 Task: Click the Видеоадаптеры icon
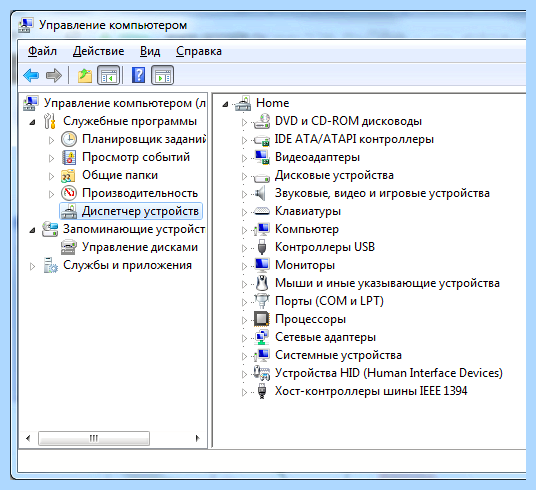click(262, 157)
